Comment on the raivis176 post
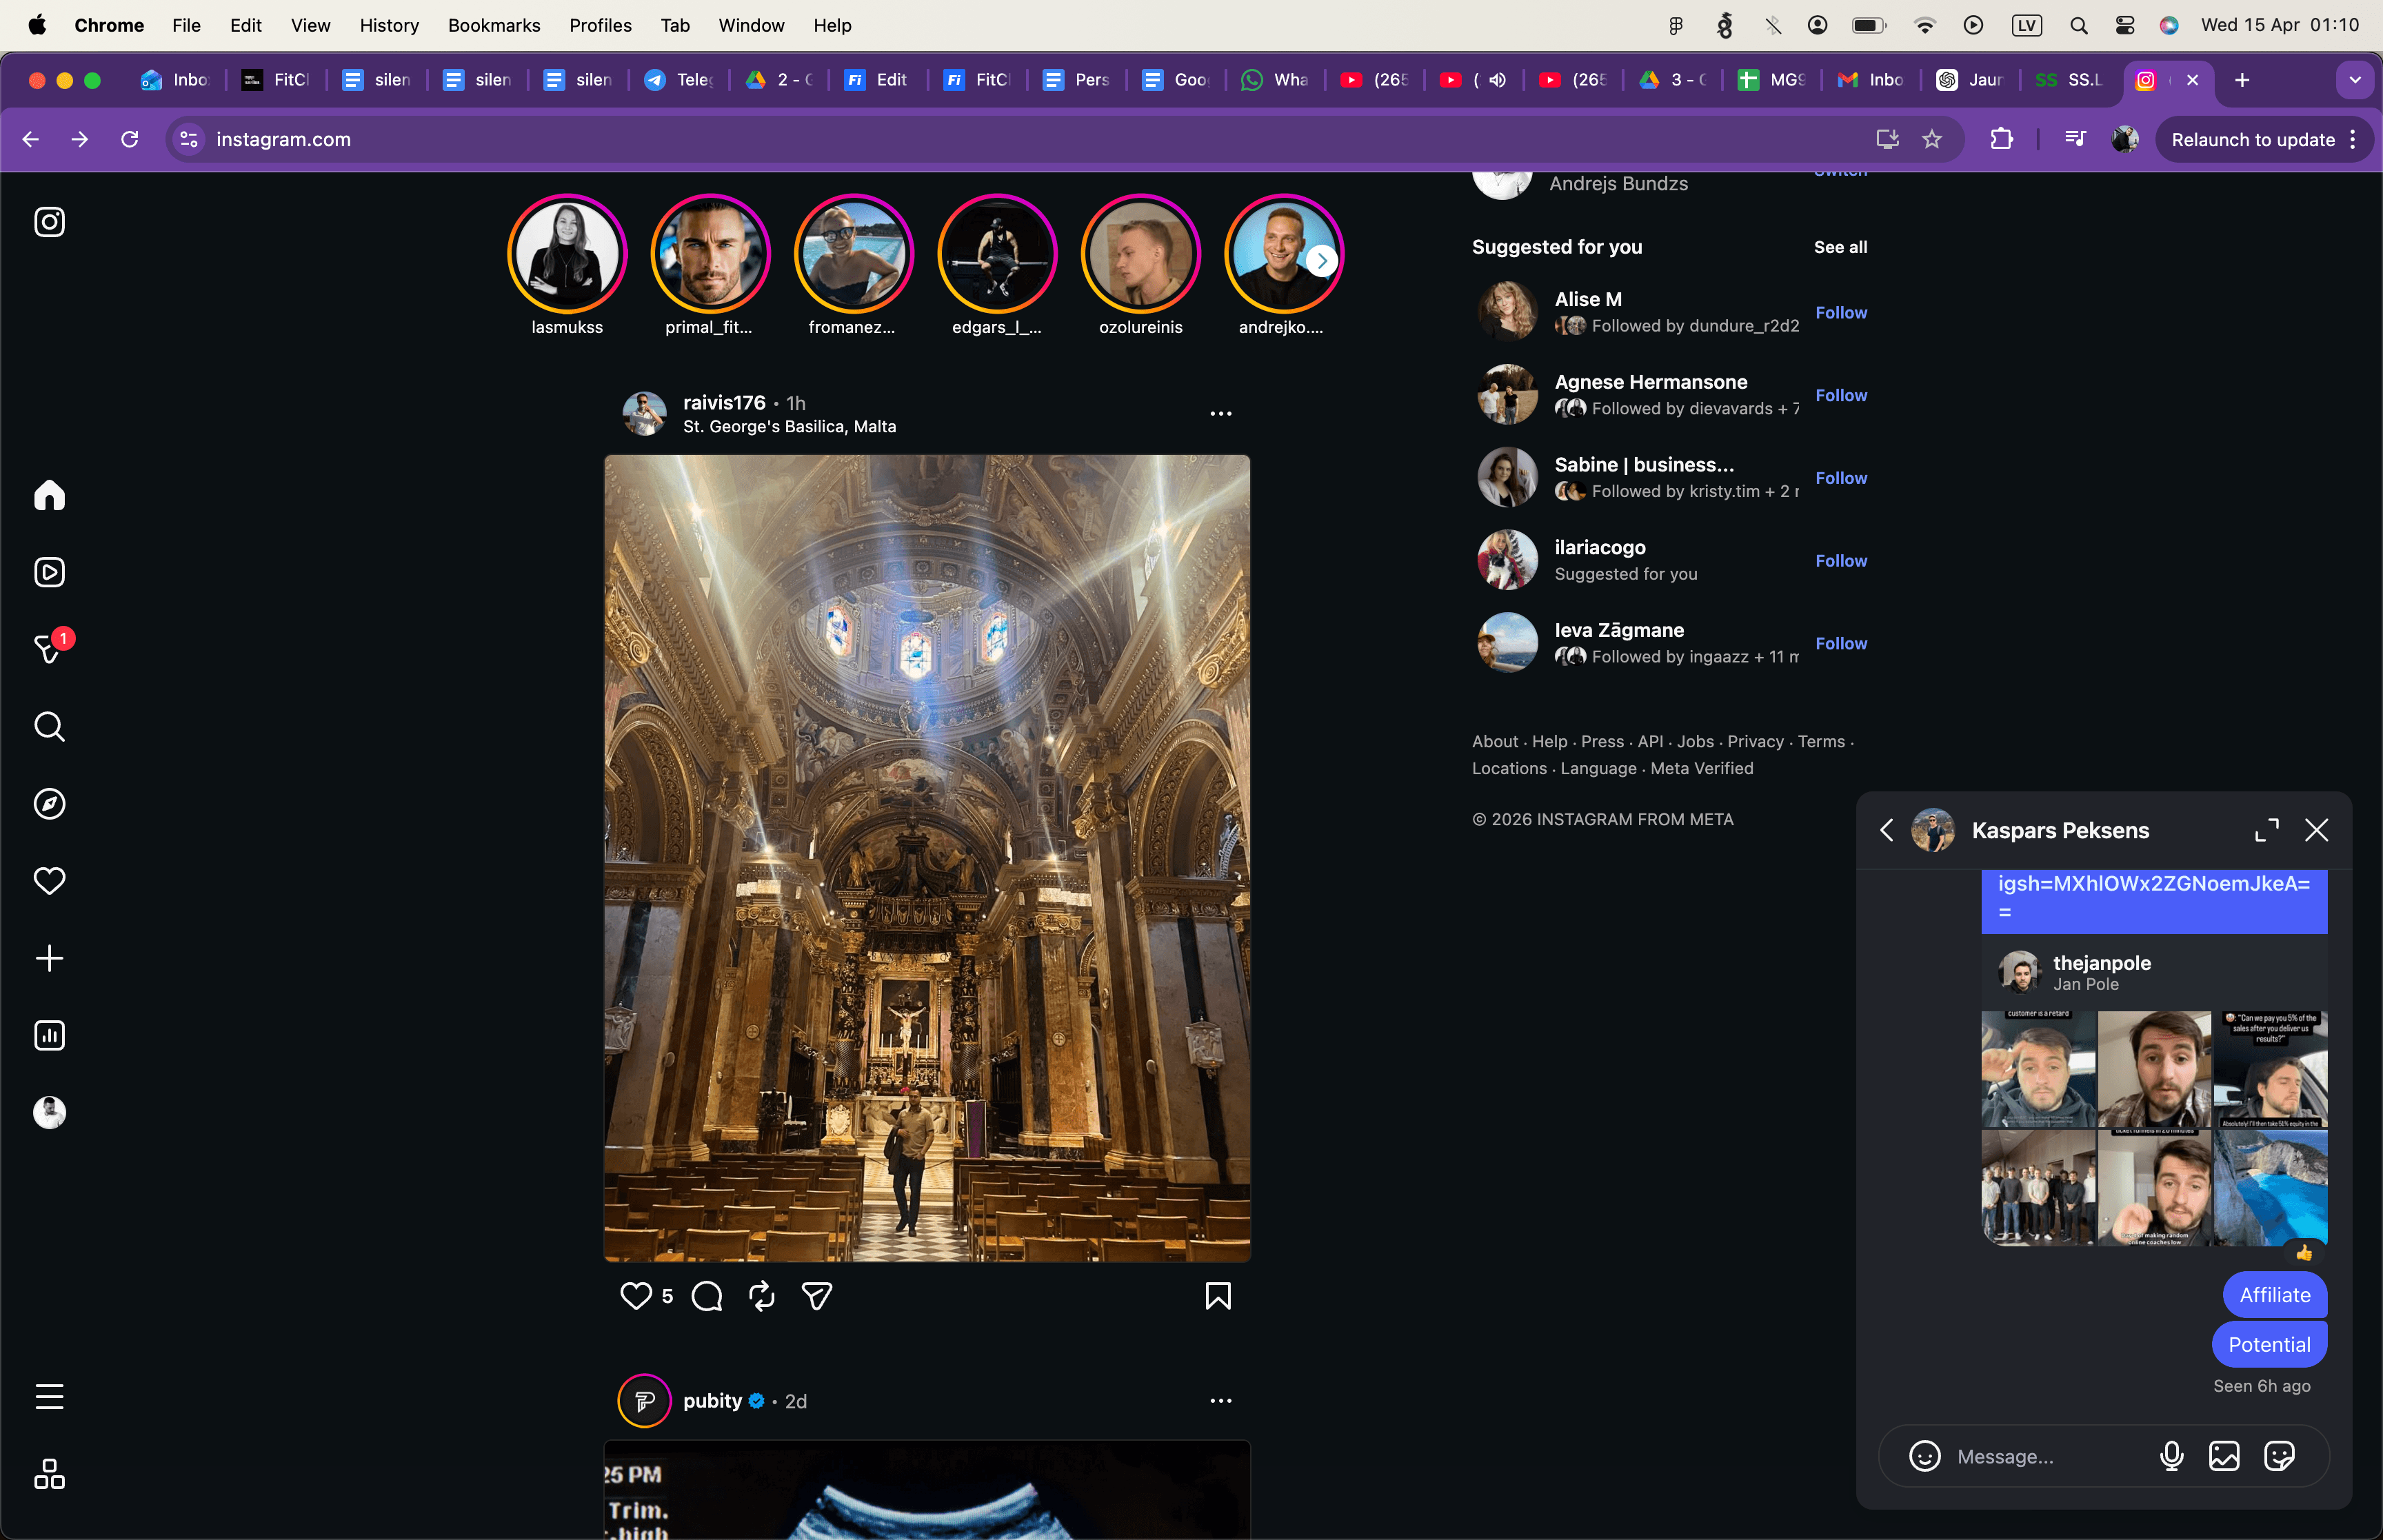2383x1540 pixels. pyautogui.click(x=707, y=1296)
